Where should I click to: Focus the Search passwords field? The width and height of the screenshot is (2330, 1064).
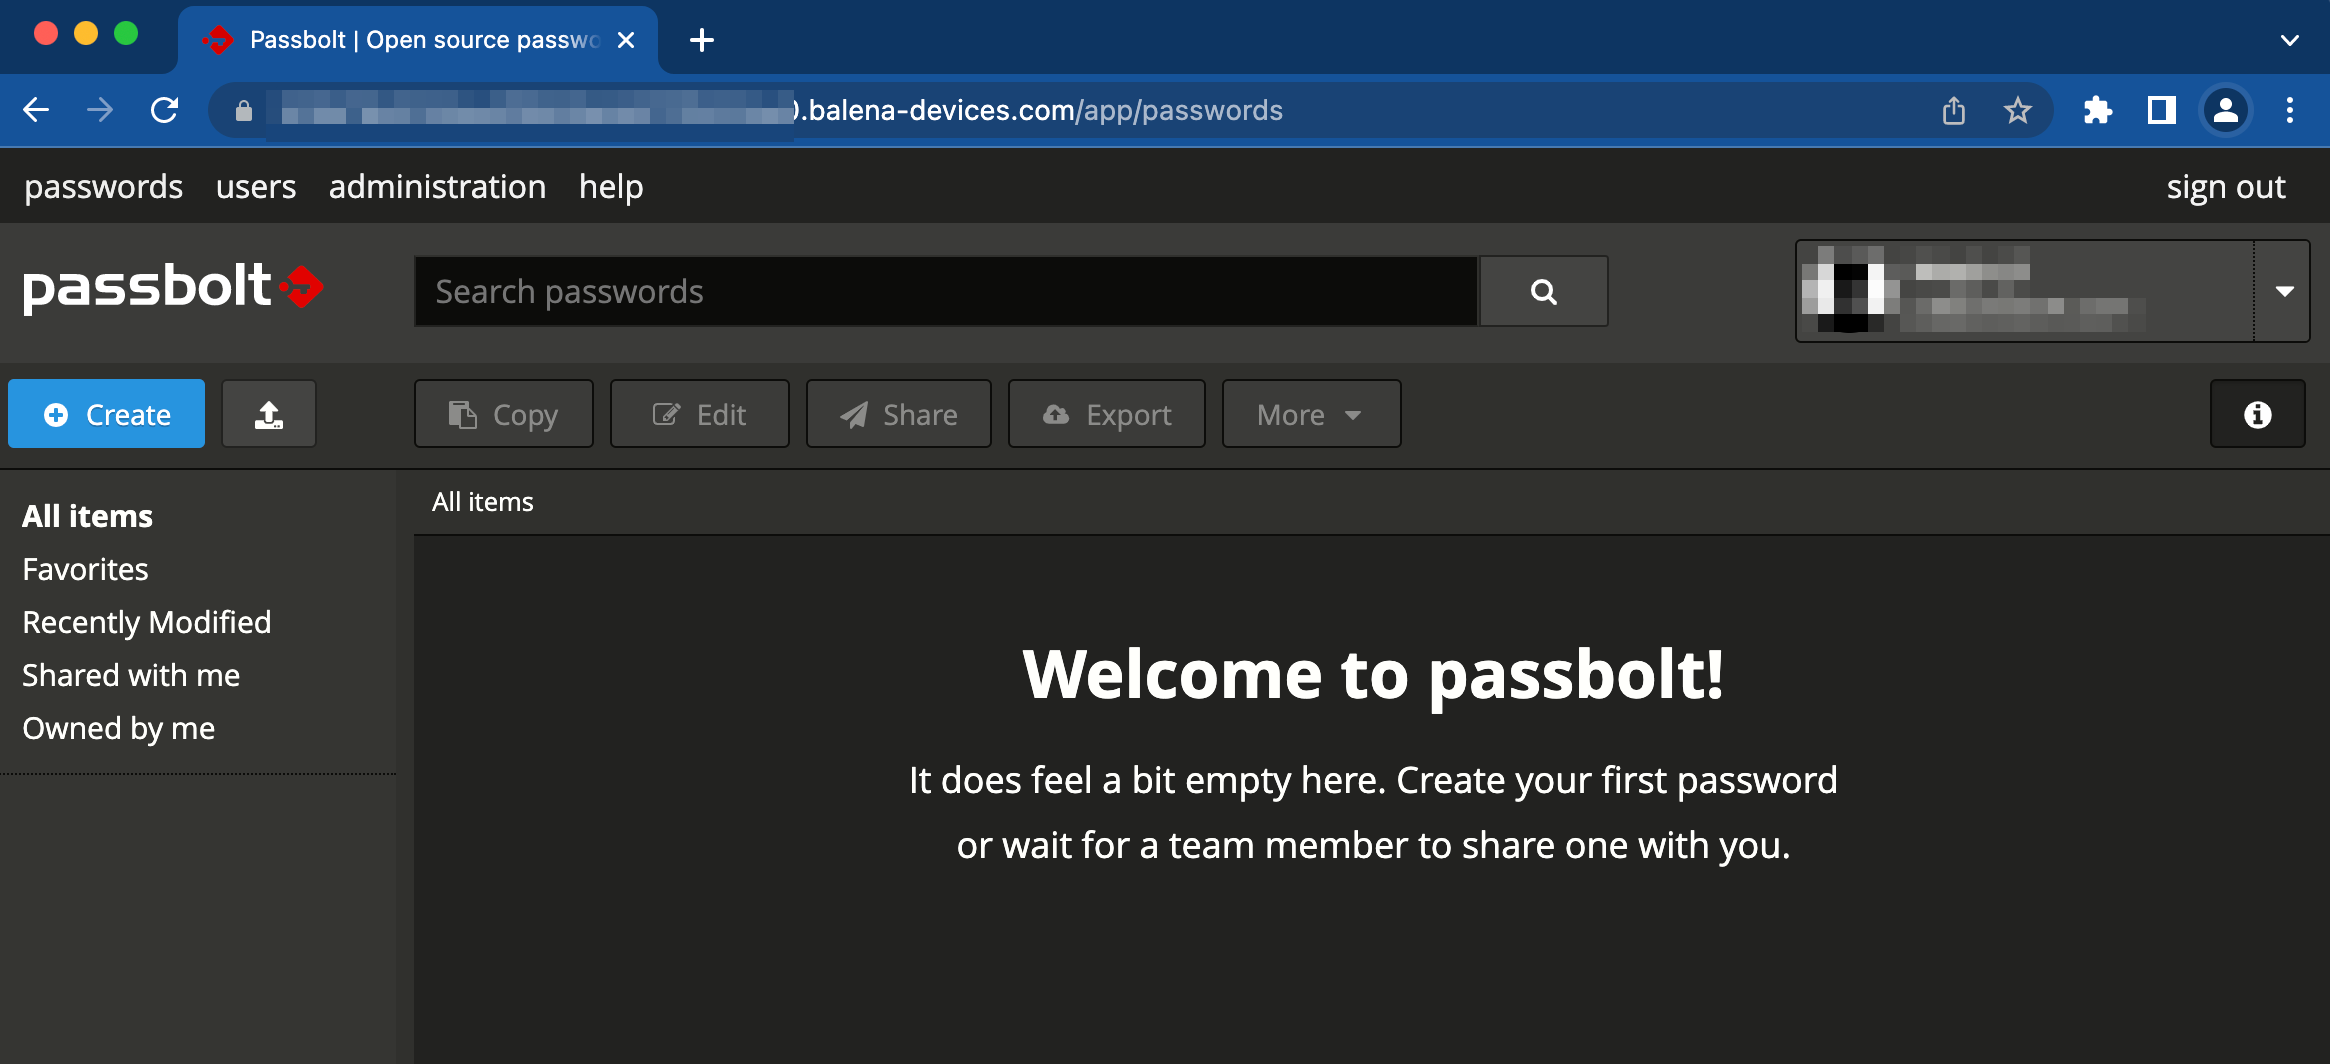(x=946, y=291)
